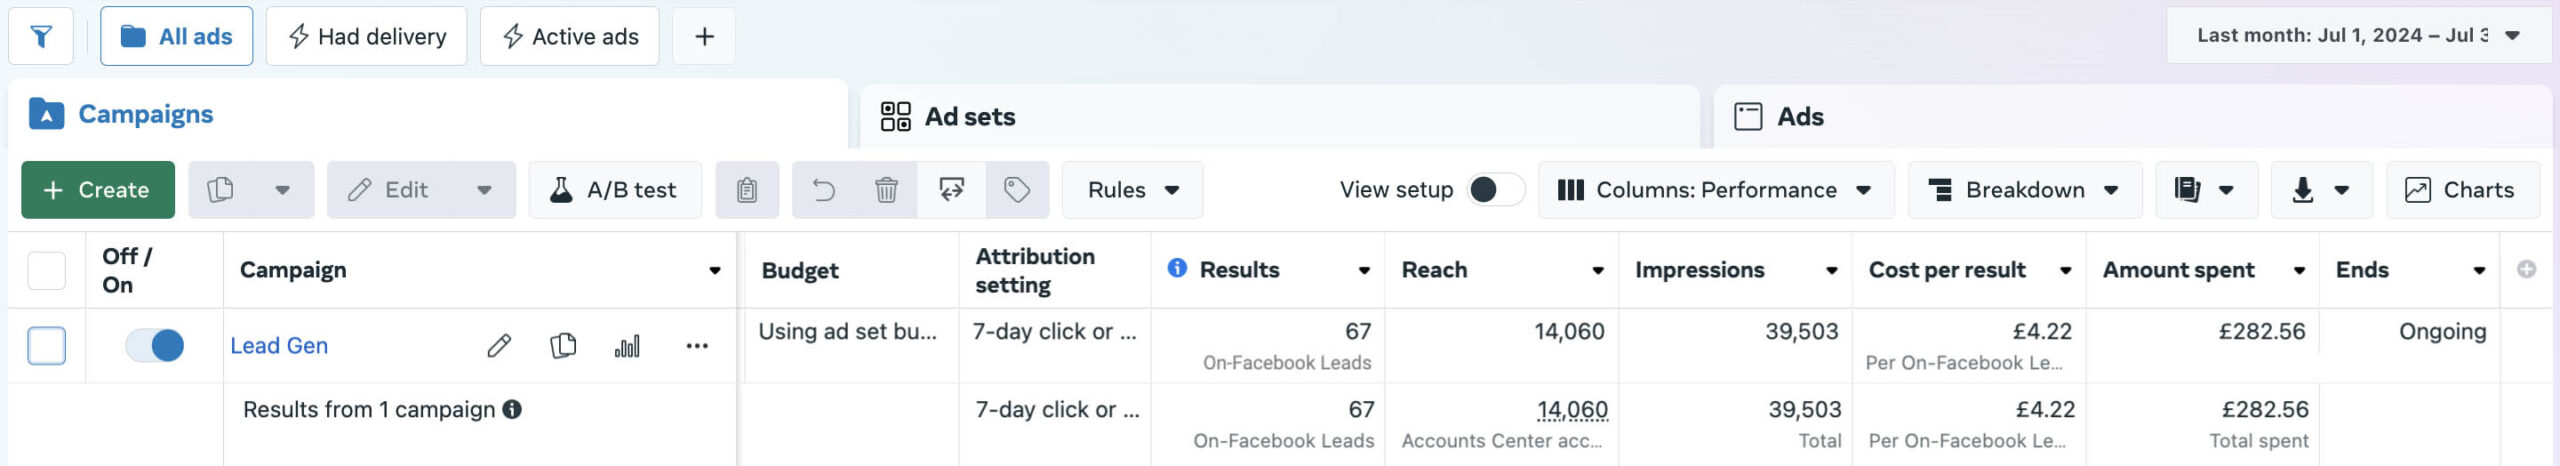
Task: Enable the View setup toggle
Action: point(1494,190)
